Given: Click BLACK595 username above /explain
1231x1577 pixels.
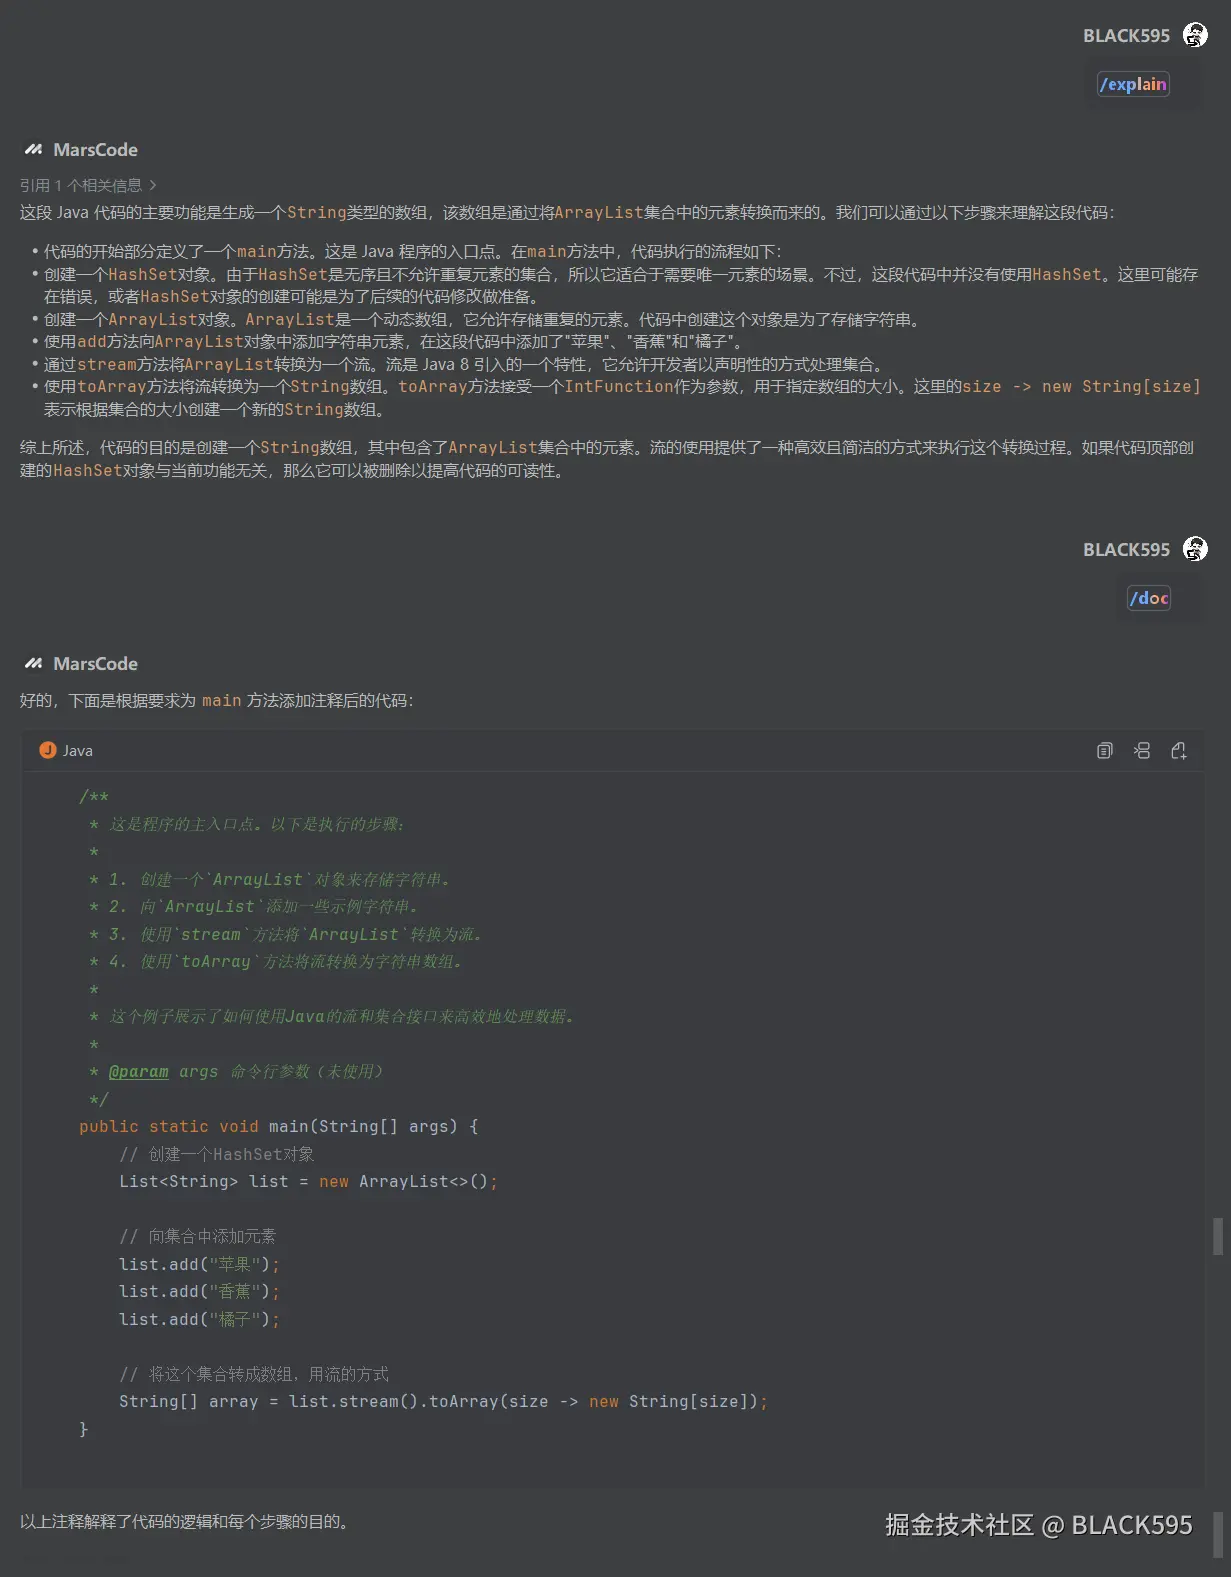Looking at the screenshot, I should (x=1126, y=36).
